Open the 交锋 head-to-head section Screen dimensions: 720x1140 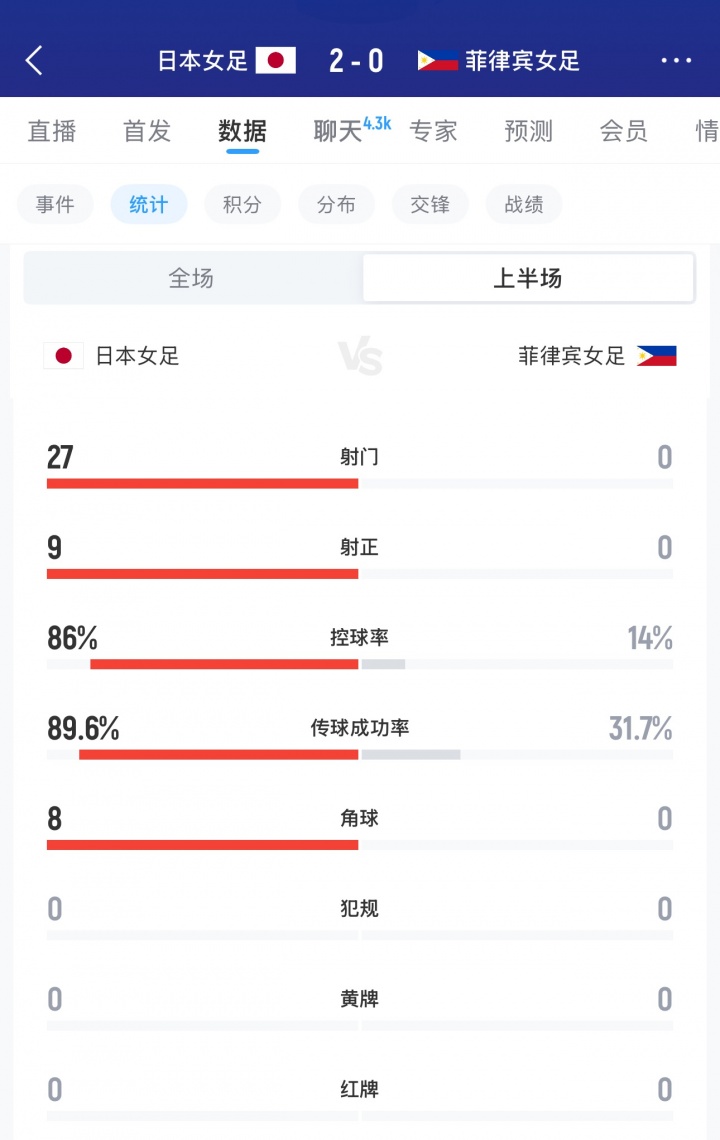pyautogui.click(x=431, y=205)
